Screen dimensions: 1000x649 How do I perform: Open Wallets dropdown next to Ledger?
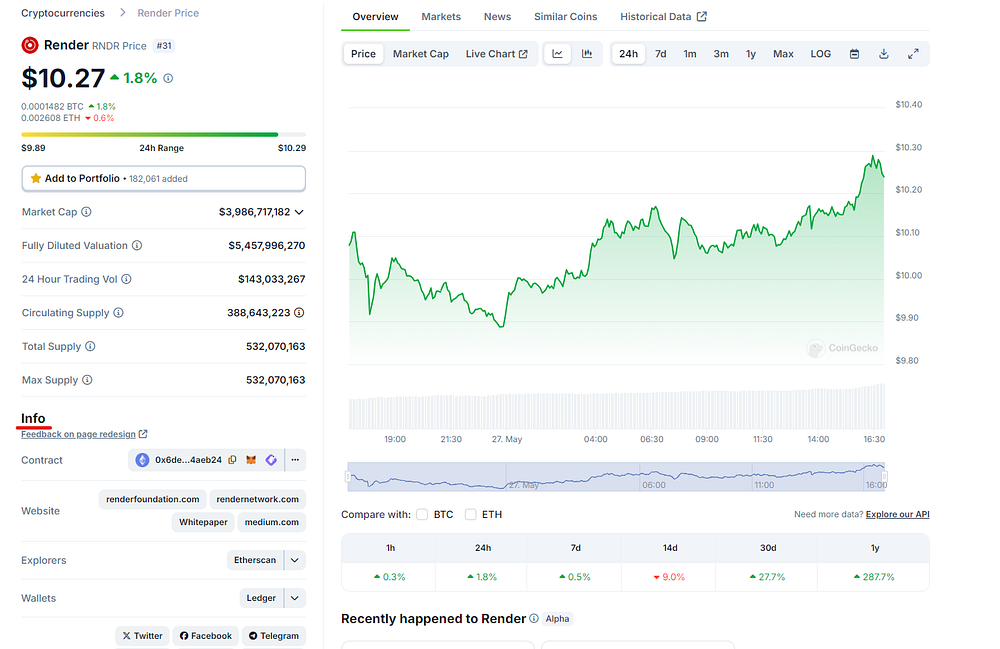[x=295, y=598]
